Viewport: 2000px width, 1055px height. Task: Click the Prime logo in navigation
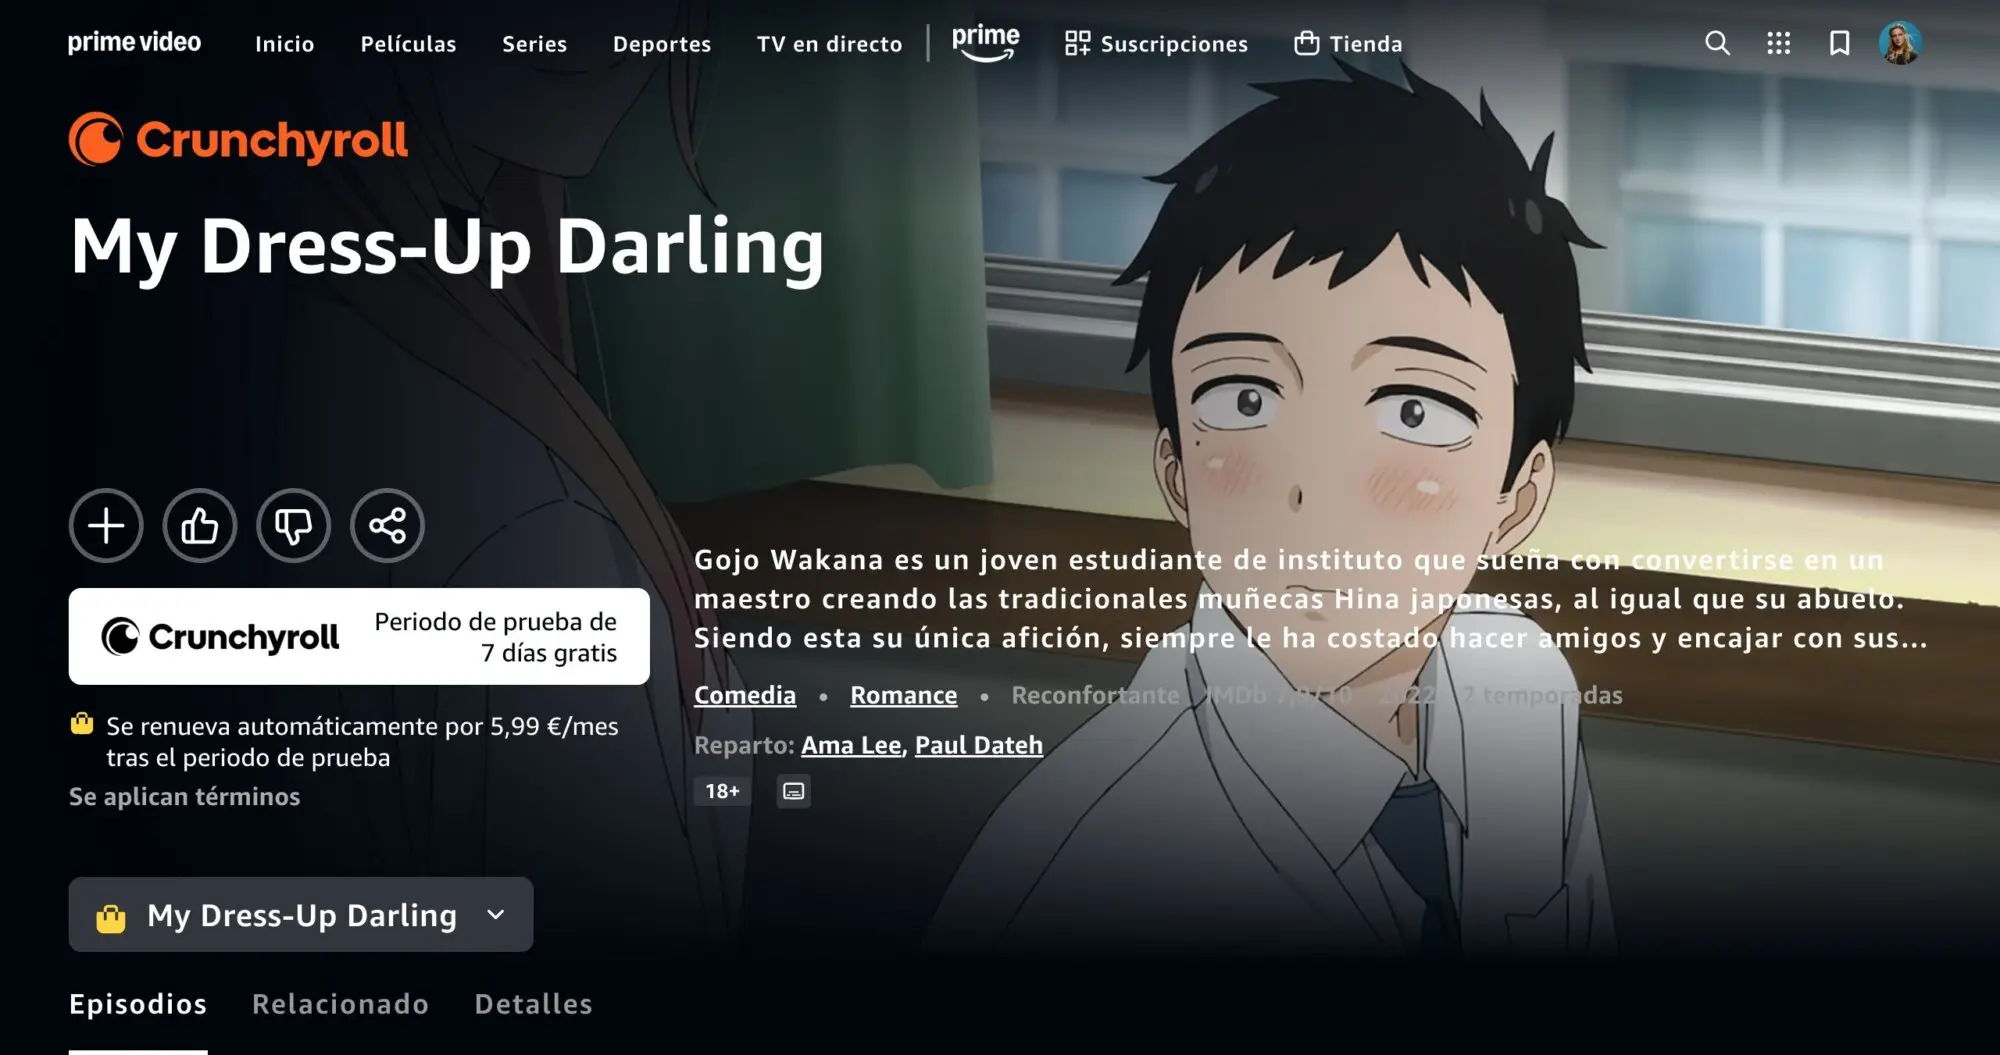985,43
